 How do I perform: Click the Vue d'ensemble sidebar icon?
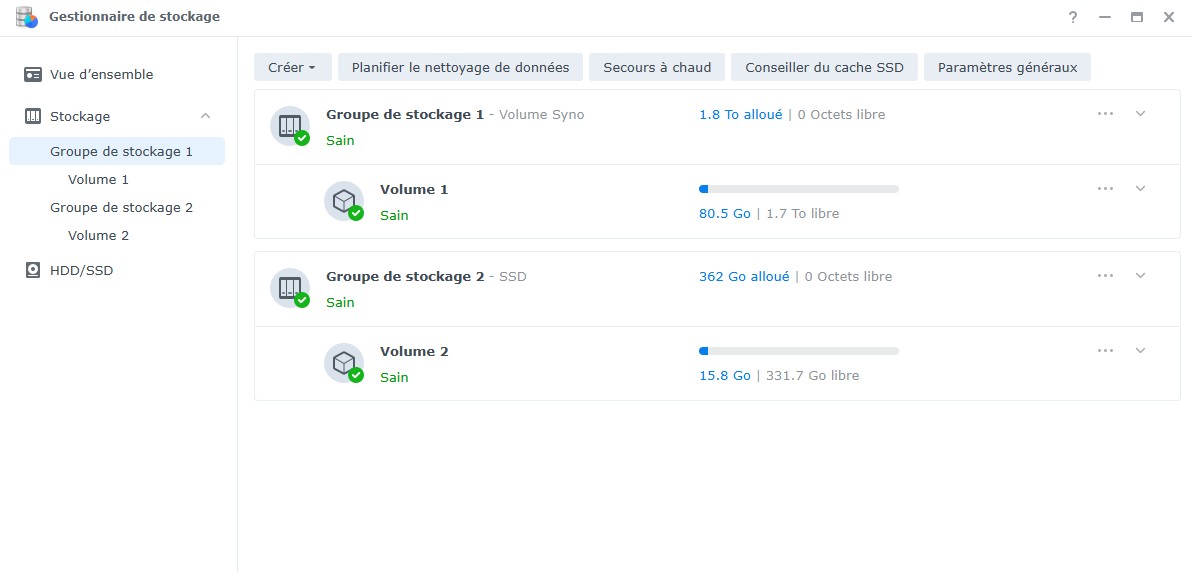pos(33,75)
